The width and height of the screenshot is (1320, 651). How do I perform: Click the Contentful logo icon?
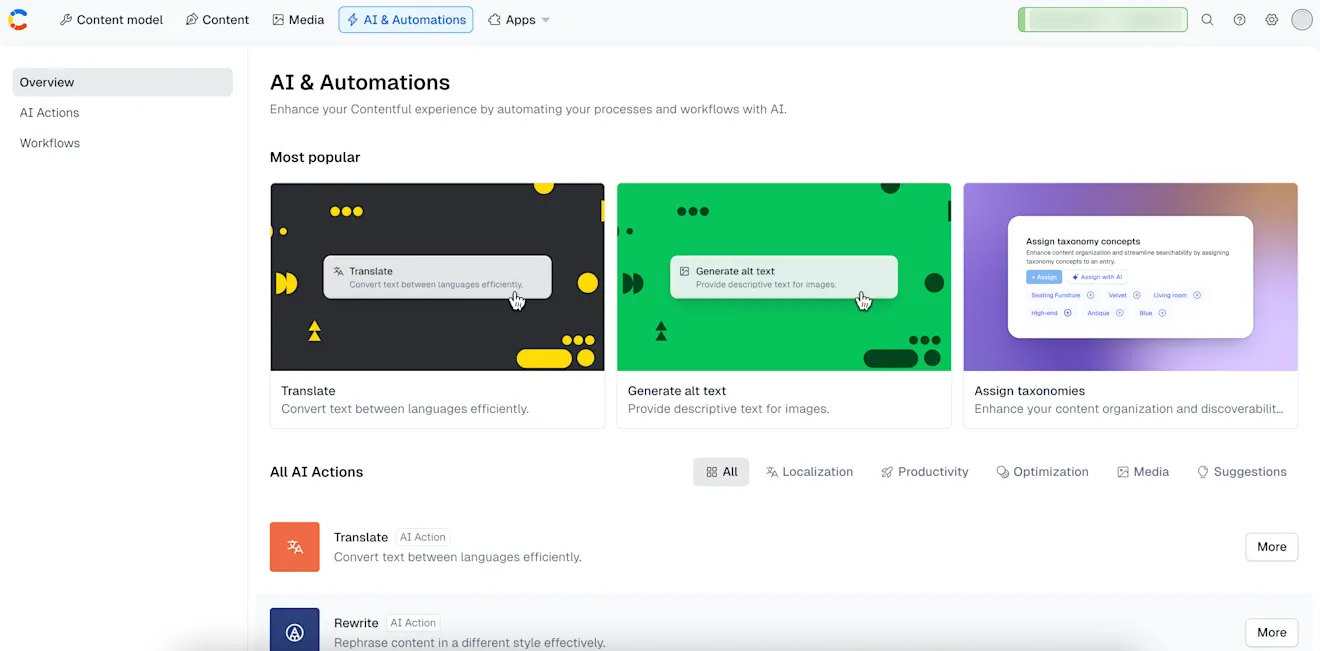pos(18,19)
